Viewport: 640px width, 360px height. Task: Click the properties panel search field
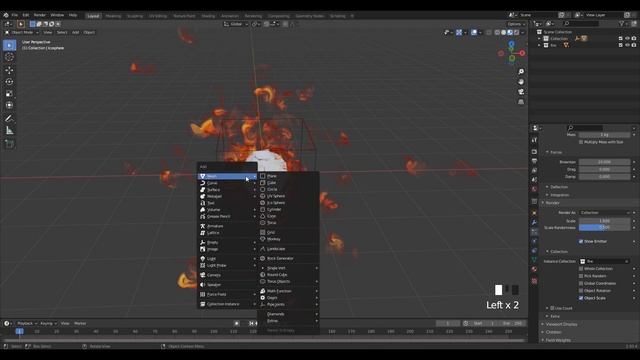tap(585, 128)
